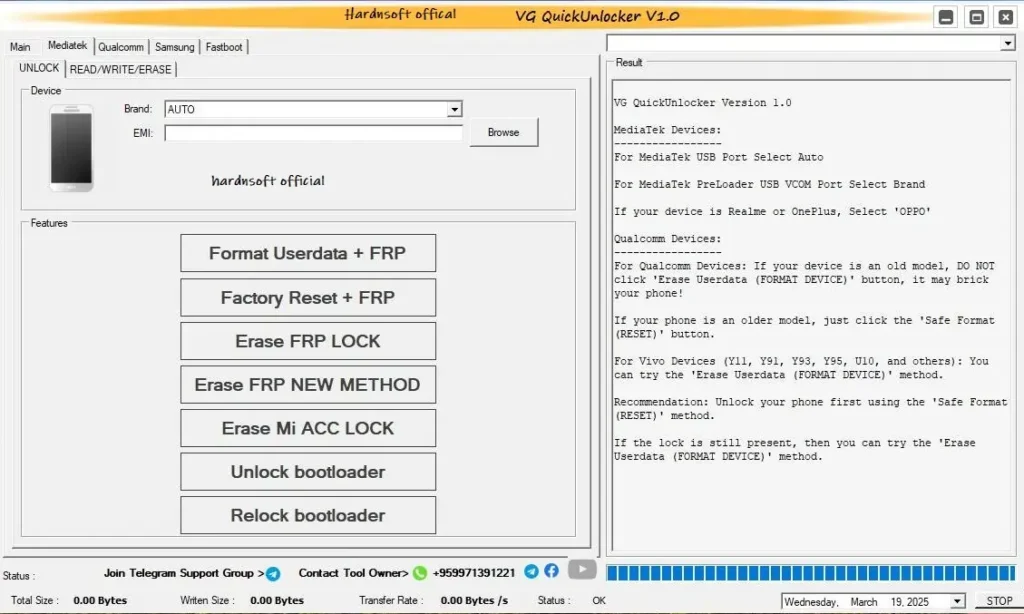The width and height of the screenshot is (1024, 614).
Task: Switch to the Main tab
Action: tap(20, 47)
